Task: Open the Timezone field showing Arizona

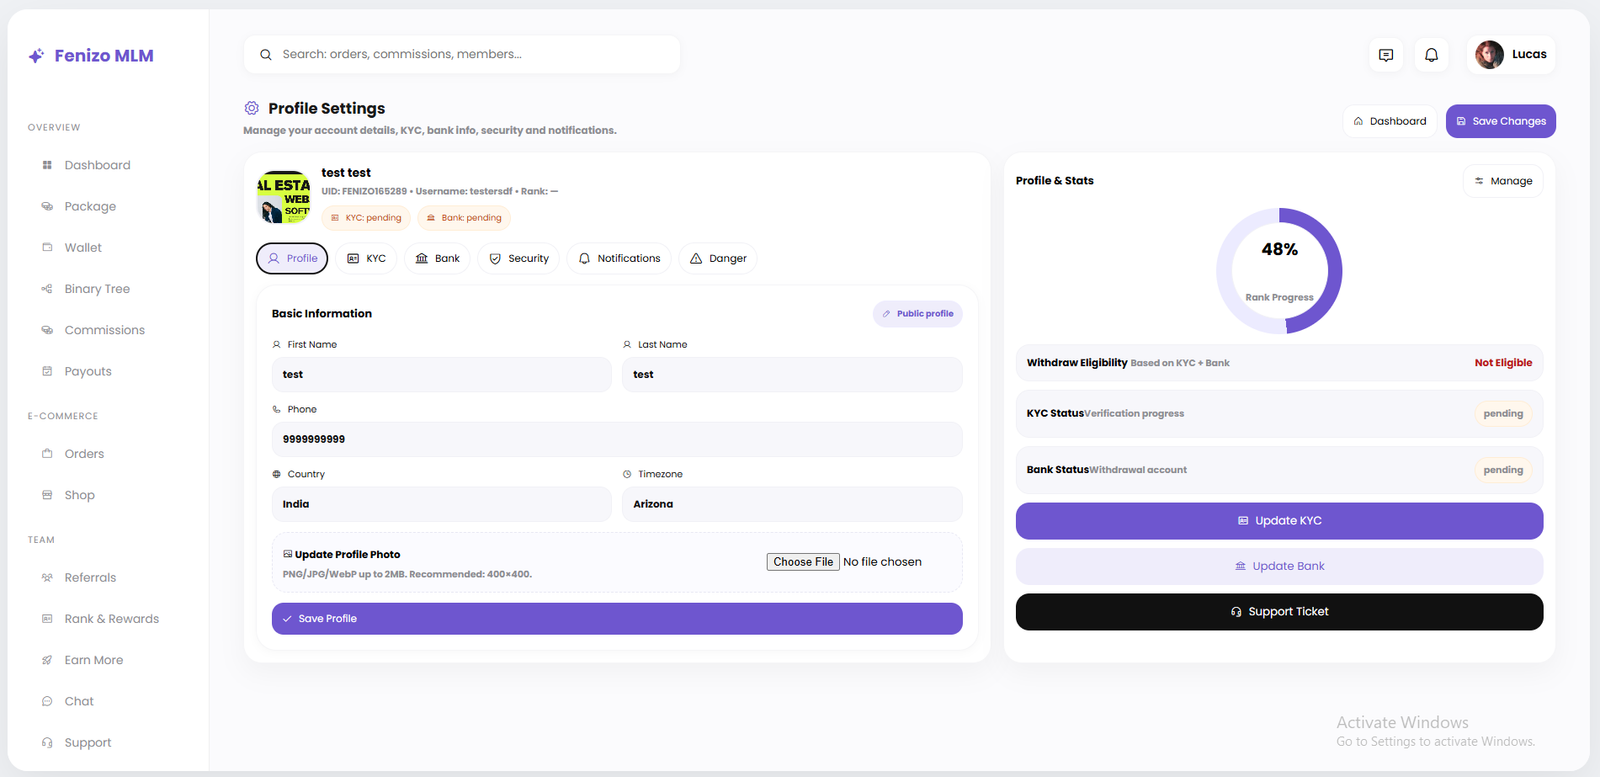Action: 791,504
